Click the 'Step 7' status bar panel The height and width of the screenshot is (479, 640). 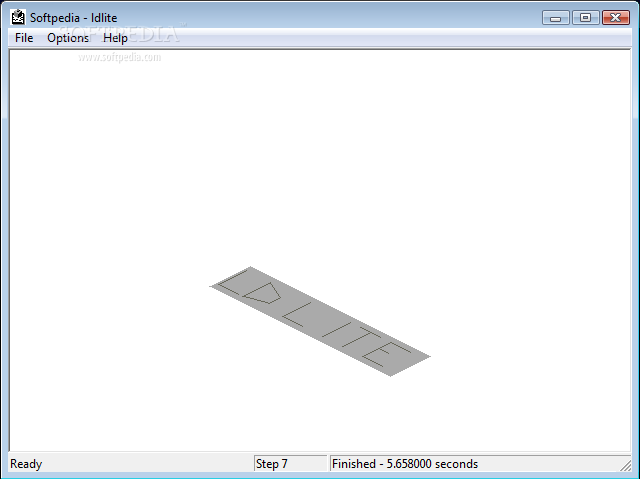290,464
